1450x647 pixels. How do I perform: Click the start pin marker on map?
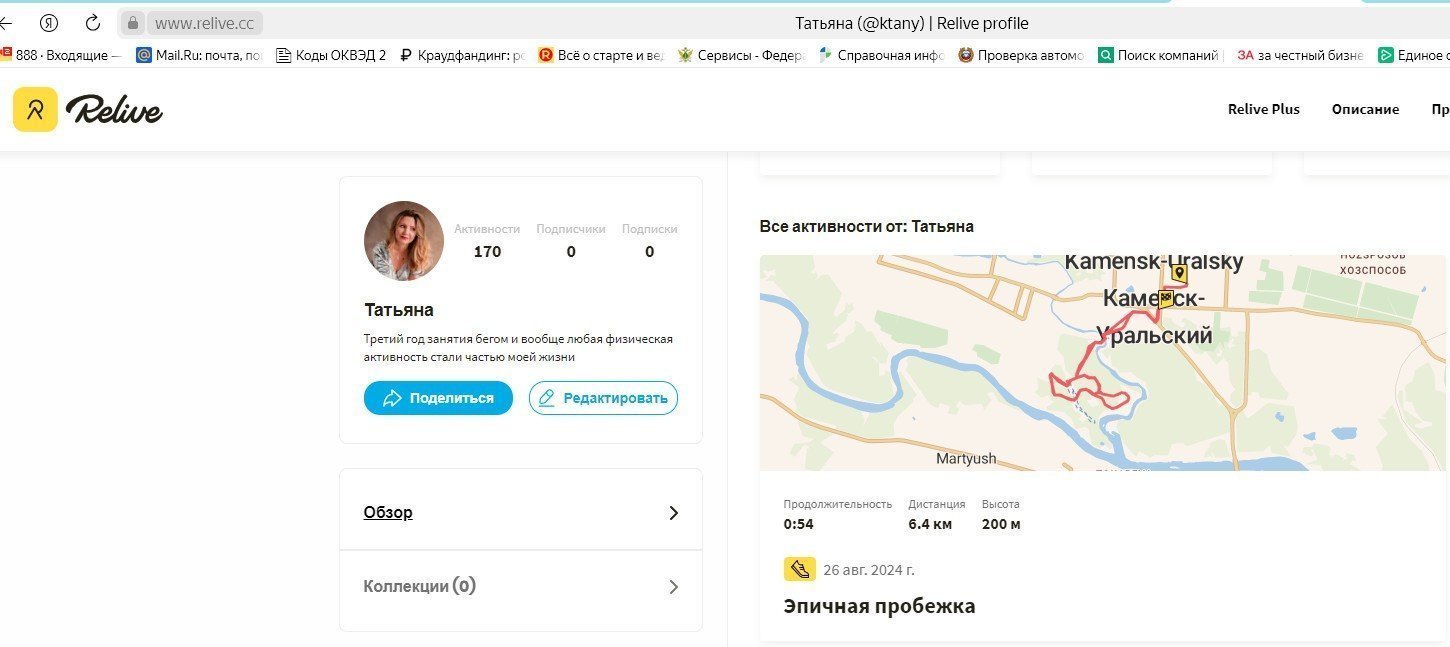click(x=1179, y=273)
